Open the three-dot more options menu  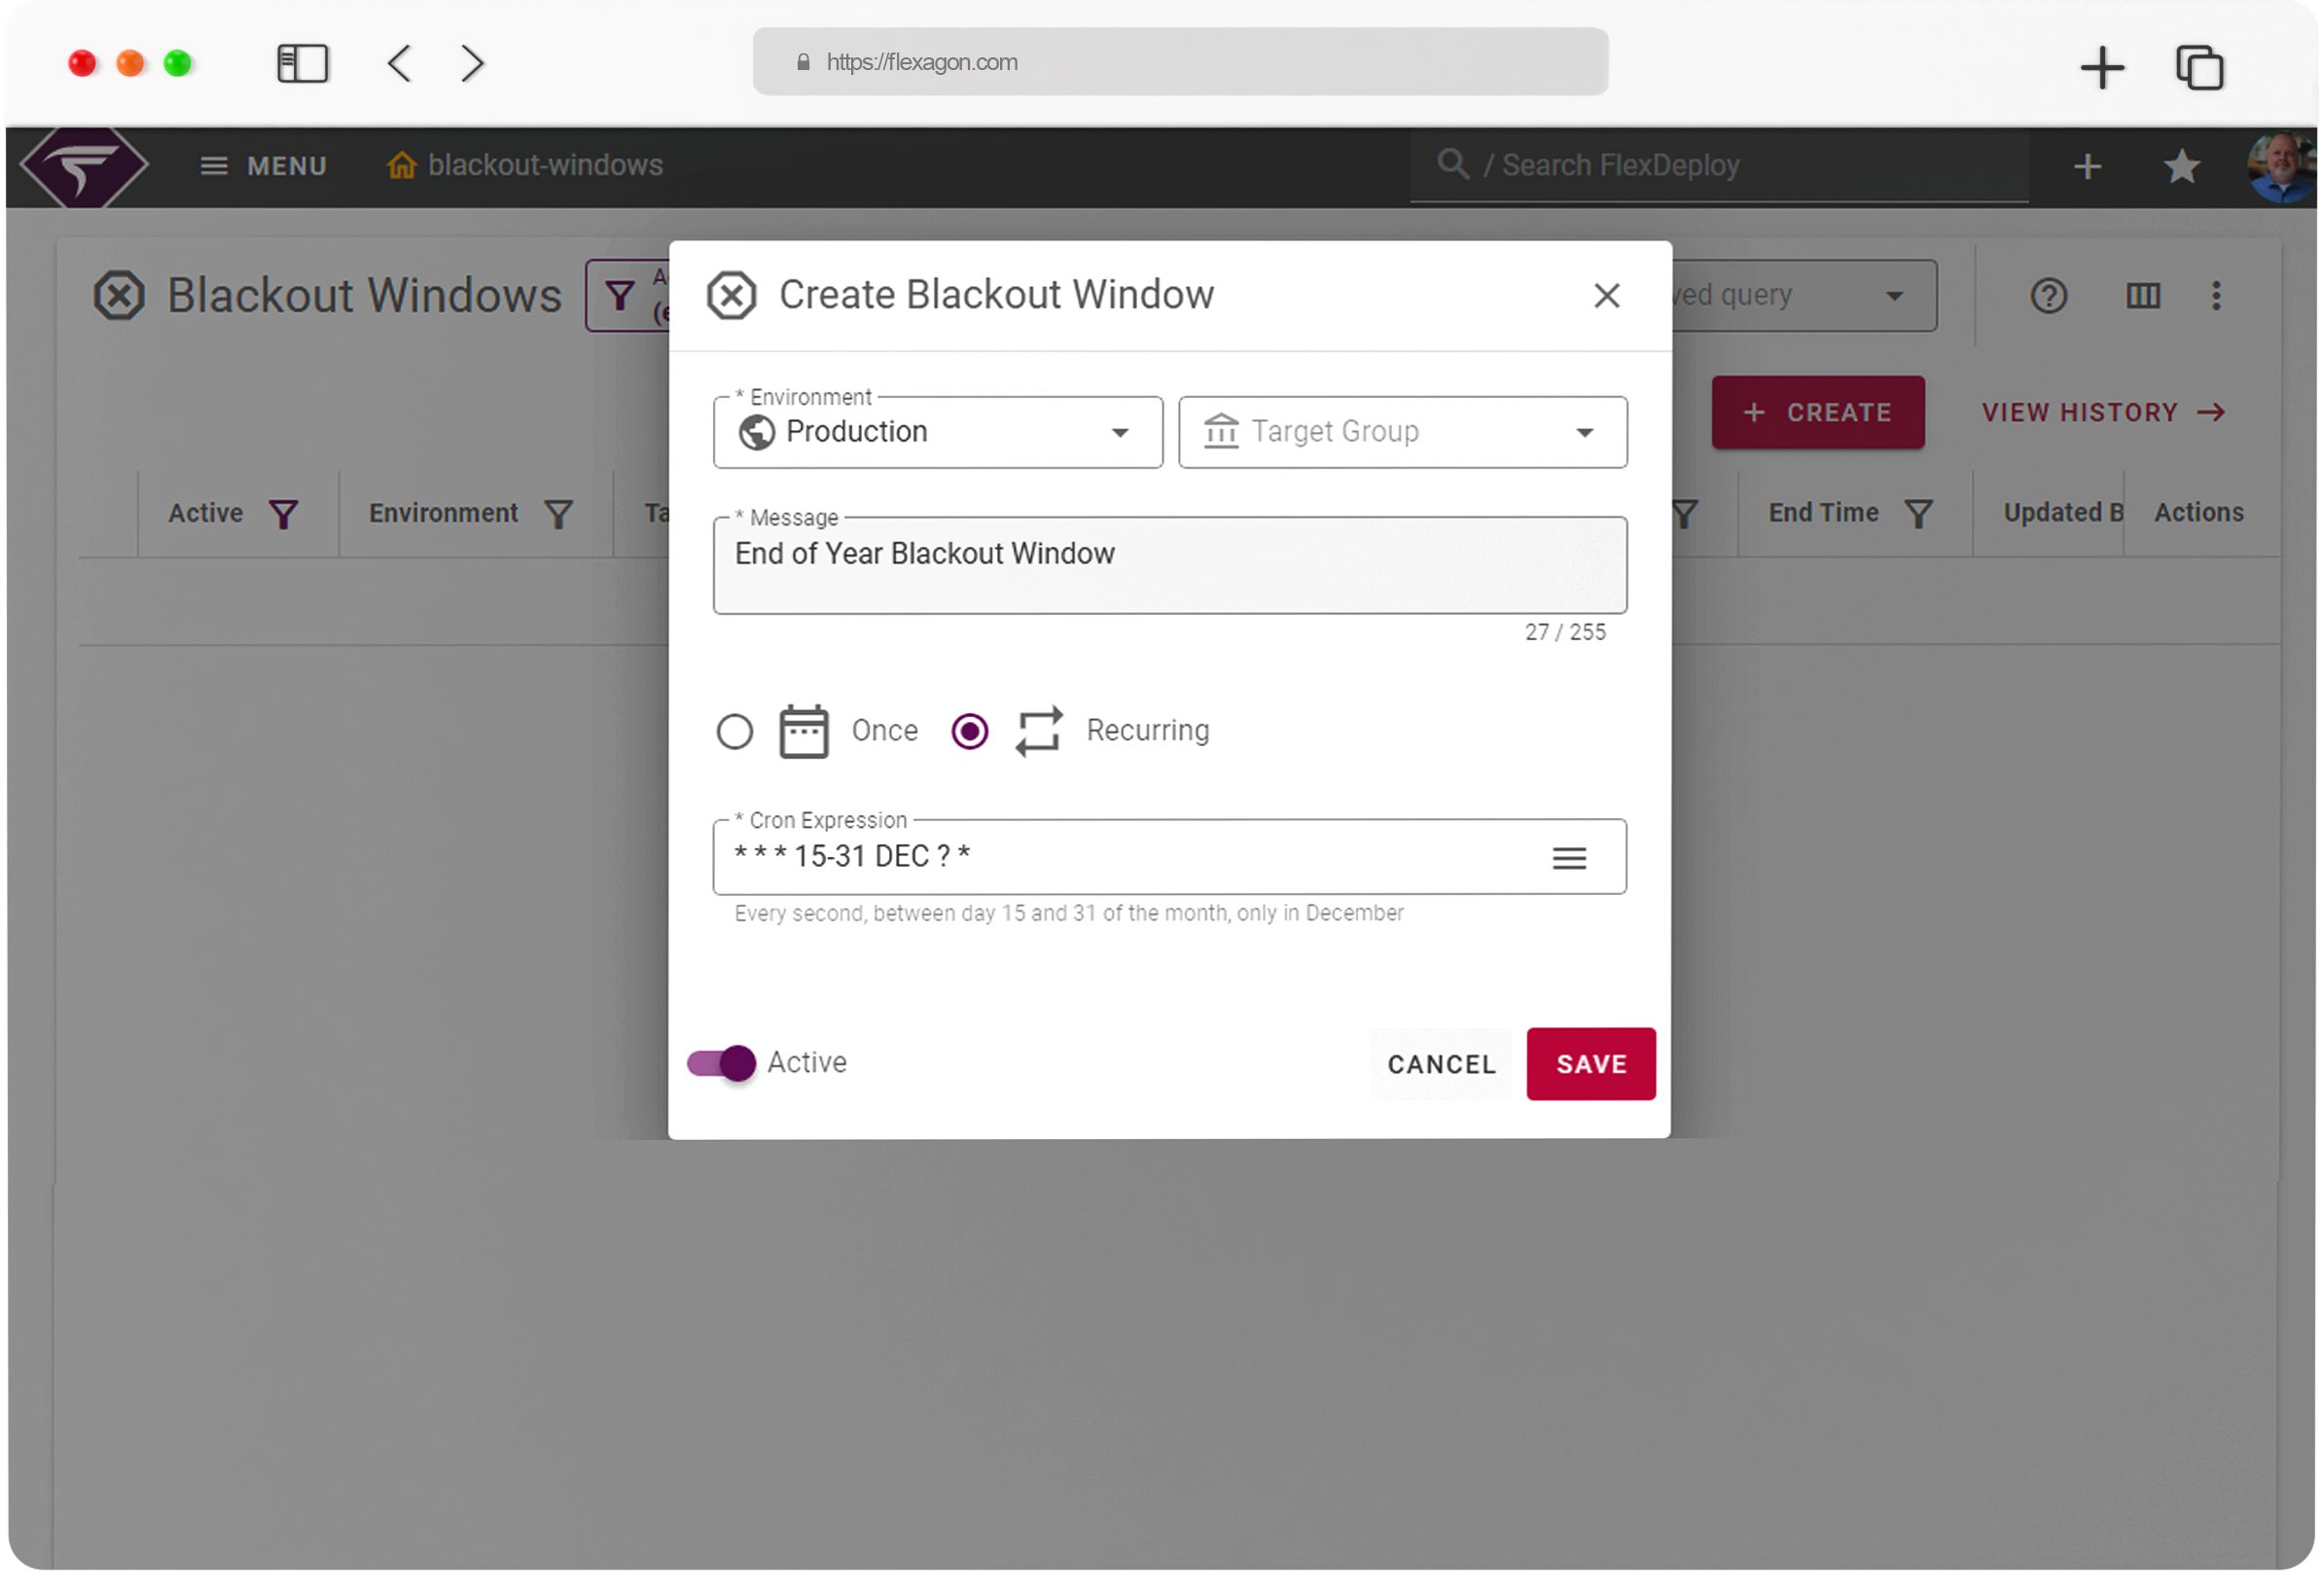click(x=2216, y=296)
